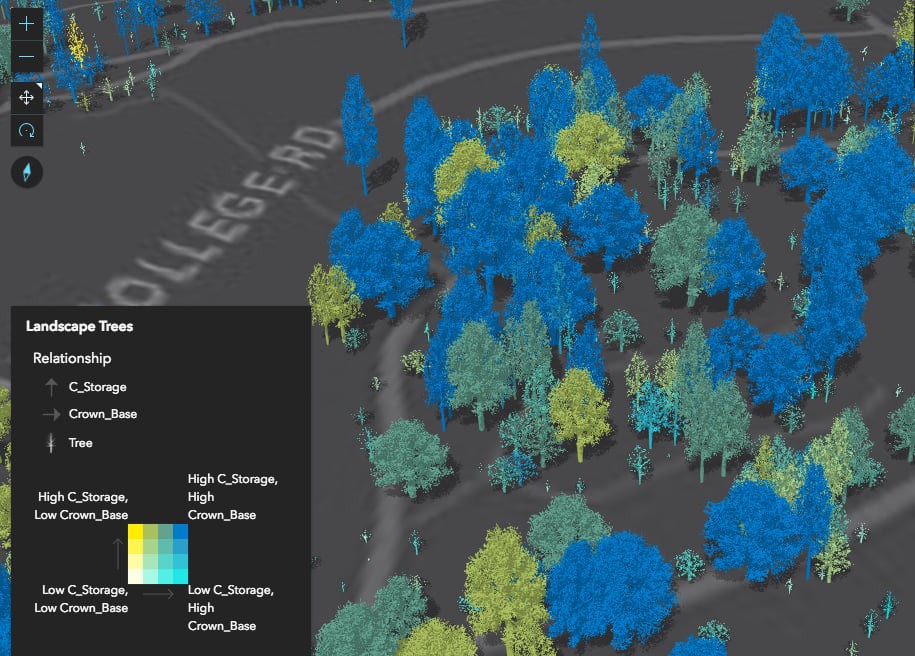The width and height of the screenshot is (915, 656).
Task: Click the Landscape Trees legend title
Action: point(79,326)
